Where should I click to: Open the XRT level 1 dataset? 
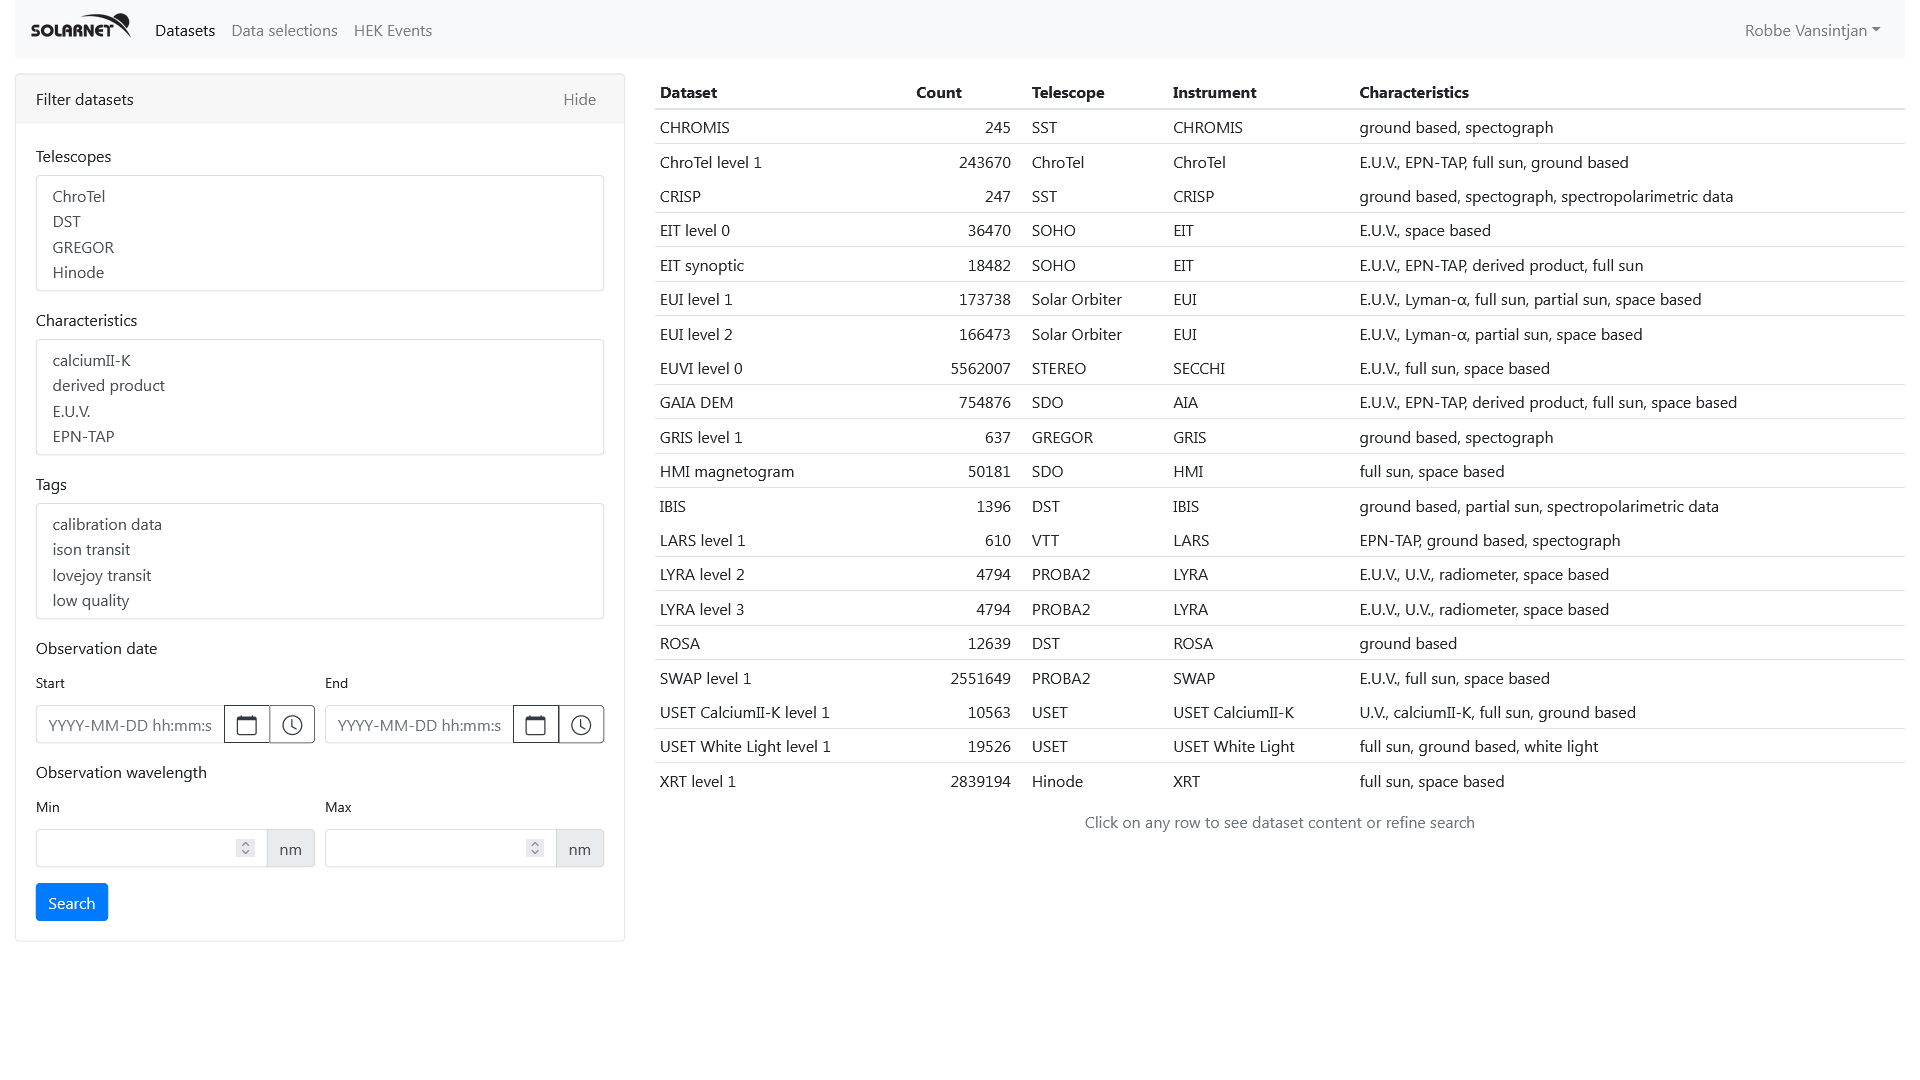click(x=1279, y=781)
